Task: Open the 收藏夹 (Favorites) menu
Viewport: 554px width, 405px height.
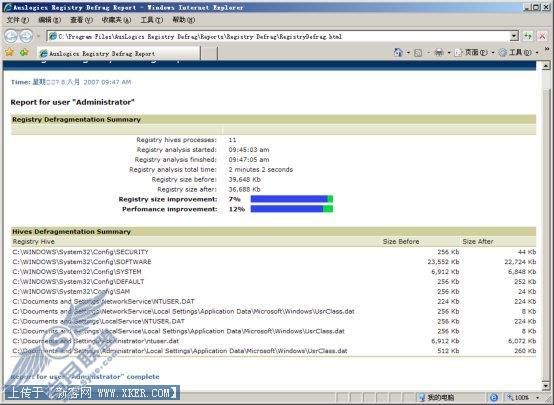Action: pos(116,20)
